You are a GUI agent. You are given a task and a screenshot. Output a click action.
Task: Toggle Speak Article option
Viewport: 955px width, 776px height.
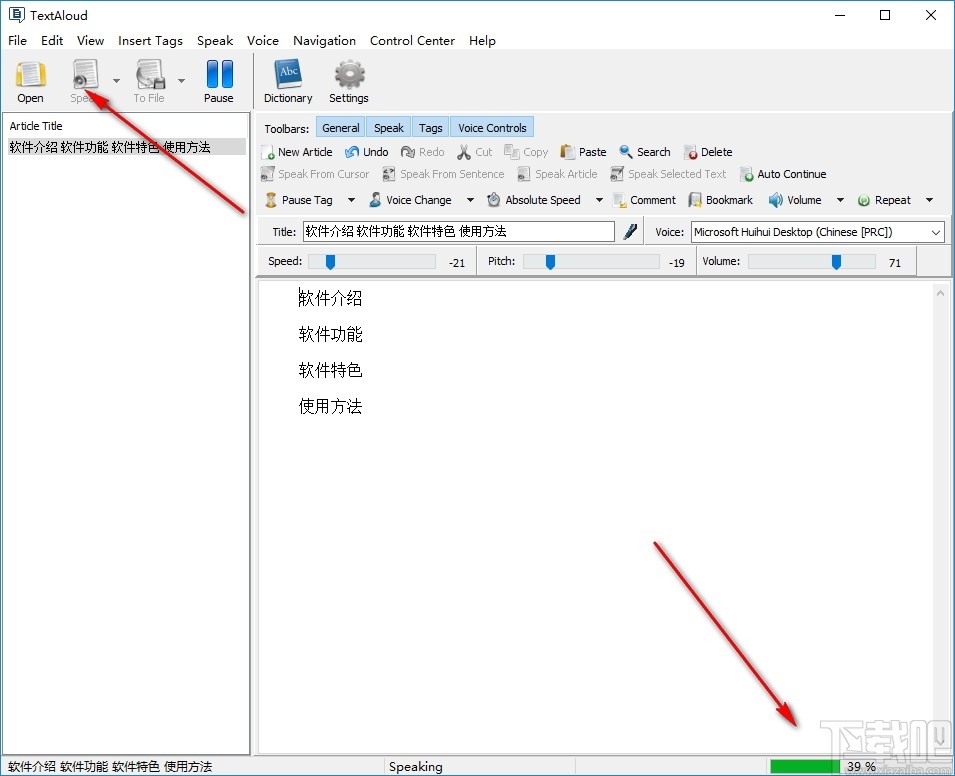(557, 173)
